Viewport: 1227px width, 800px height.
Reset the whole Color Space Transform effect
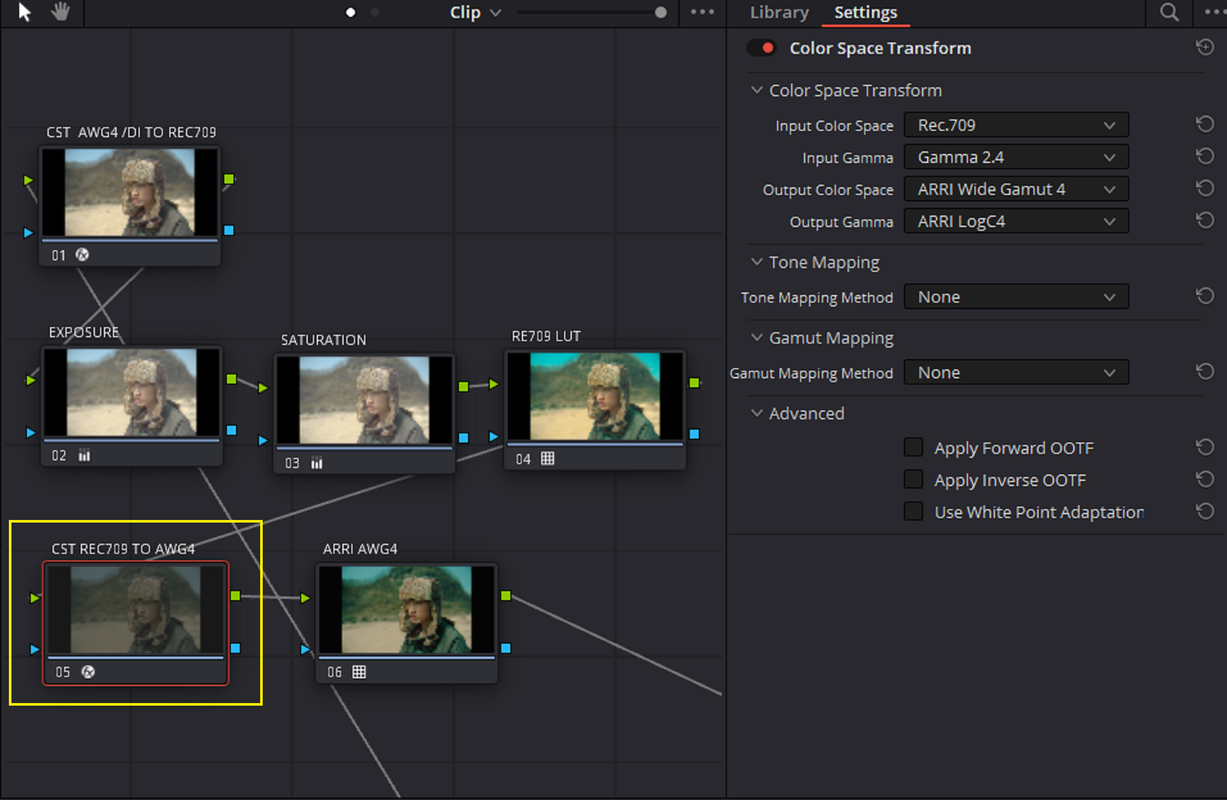[1205, 48]
